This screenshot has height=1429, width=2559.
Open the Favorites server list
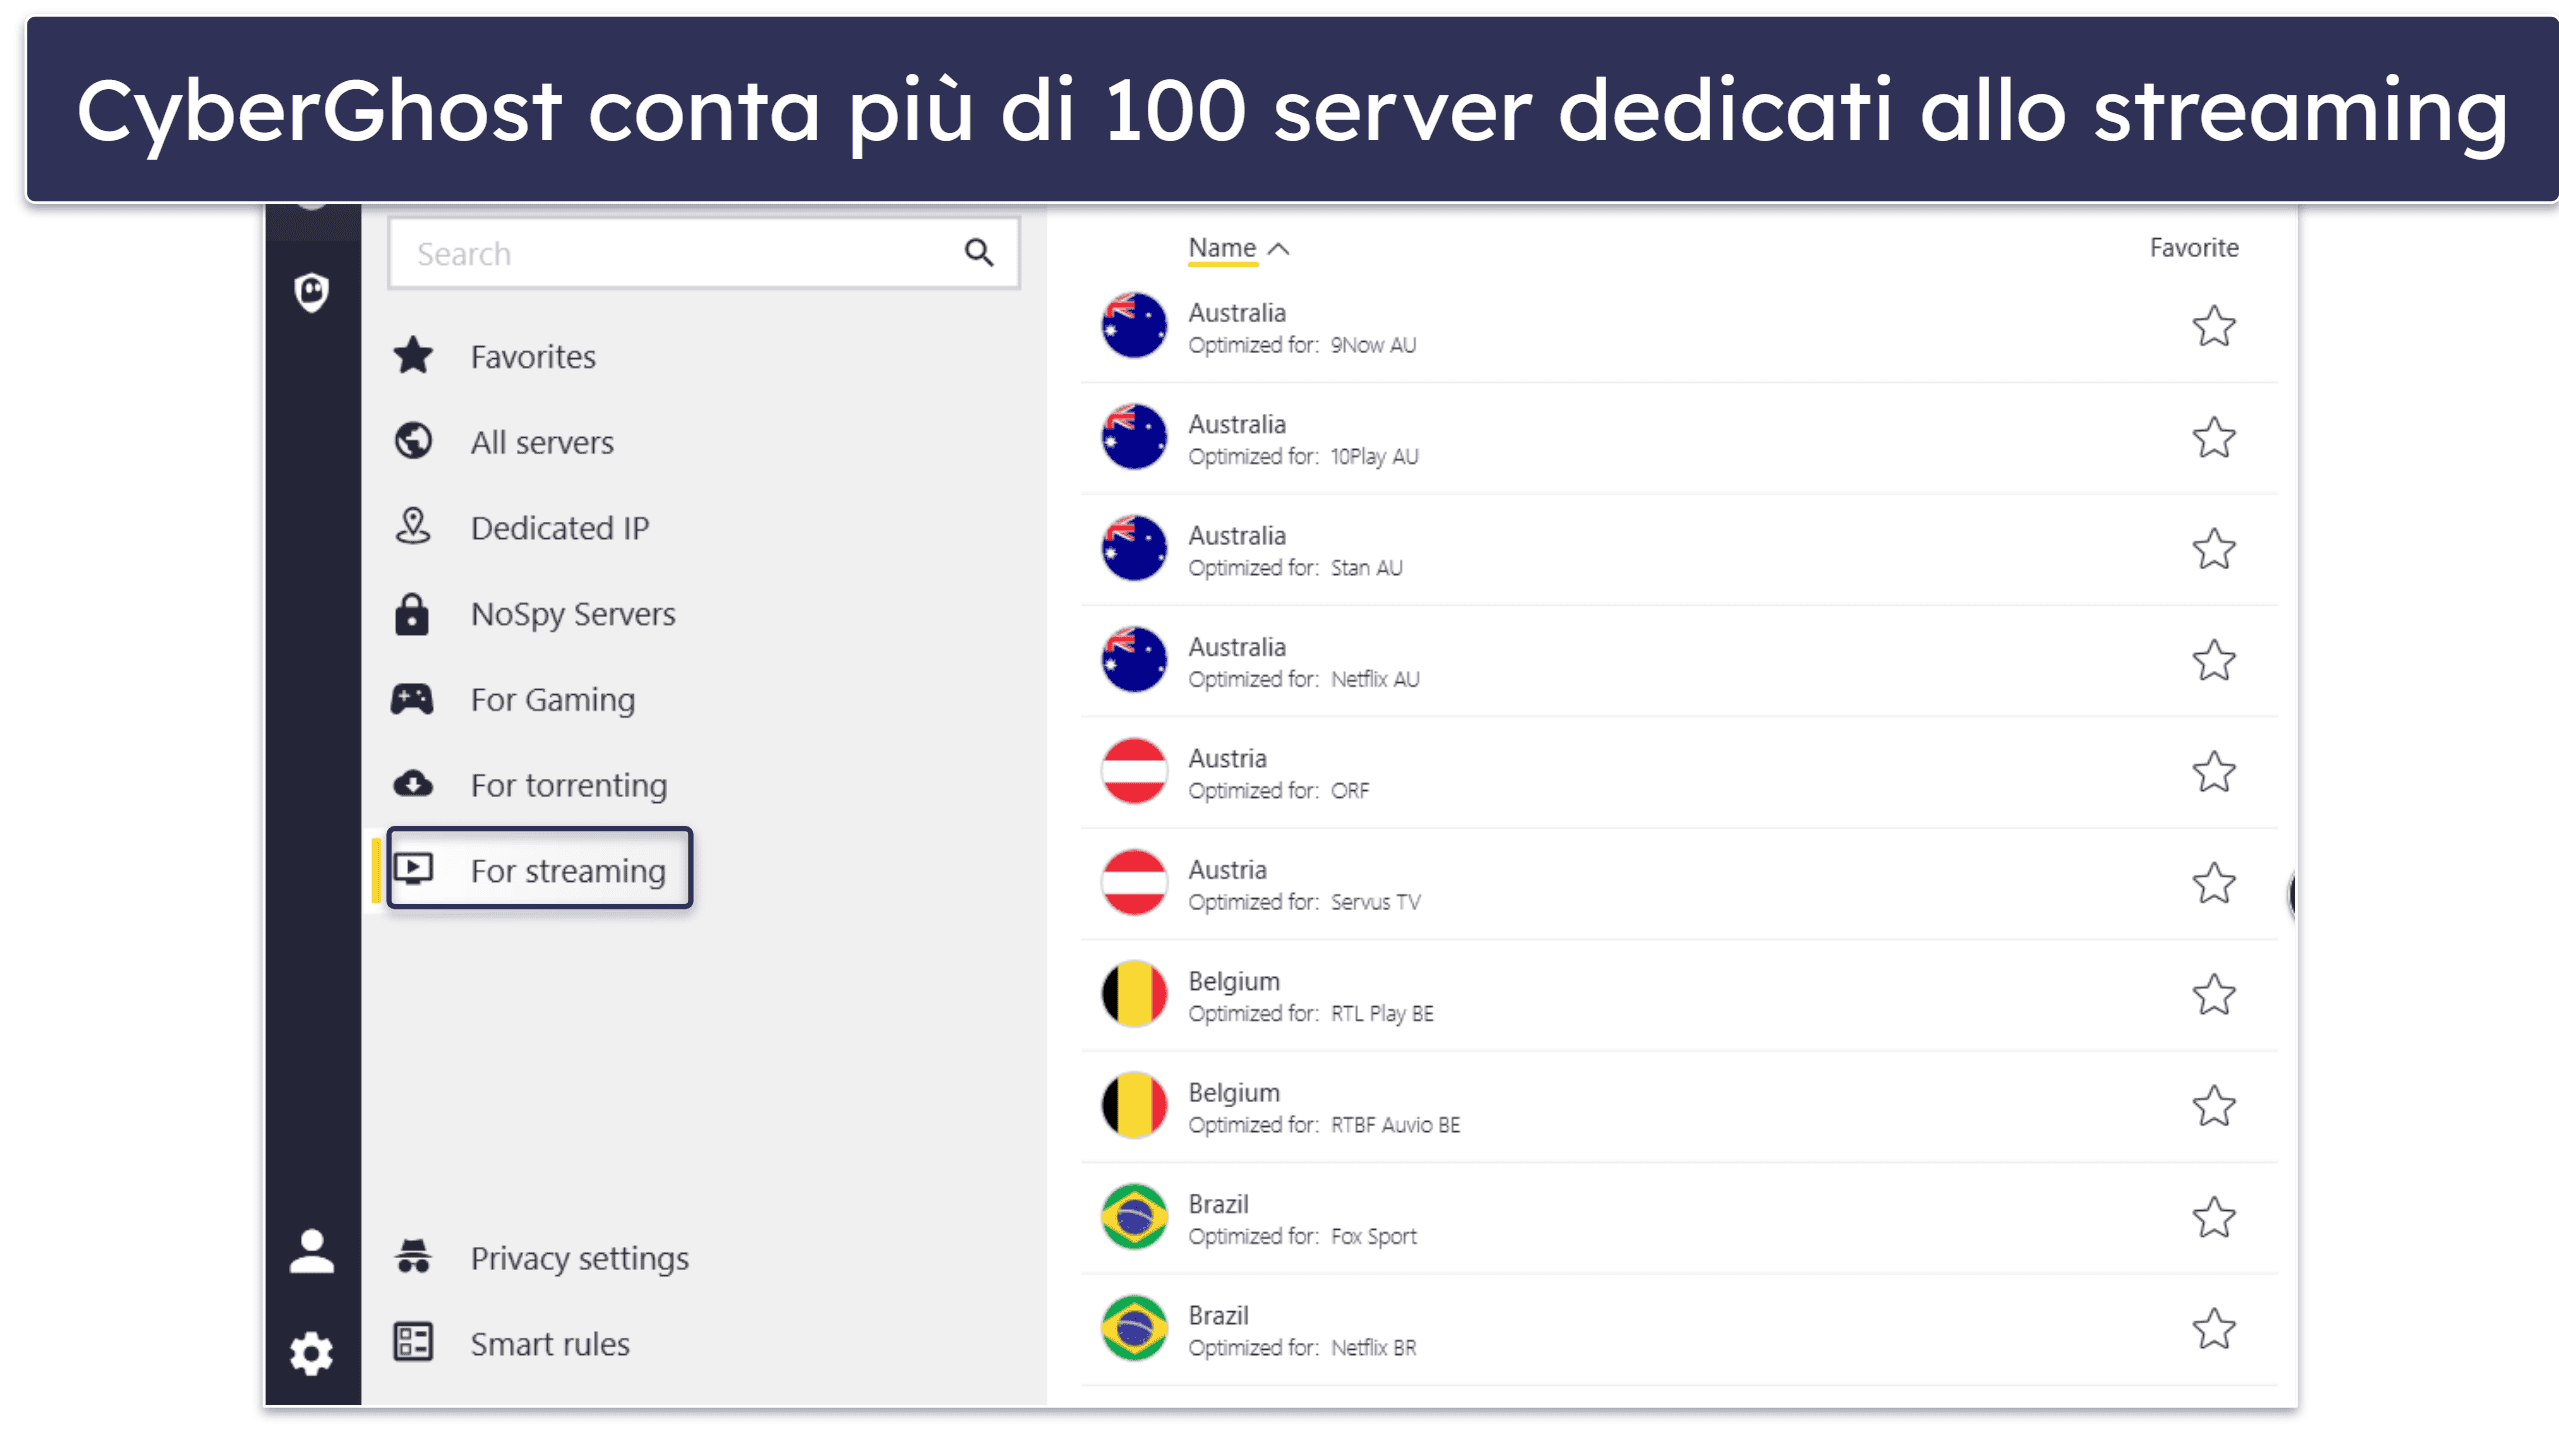533,357
